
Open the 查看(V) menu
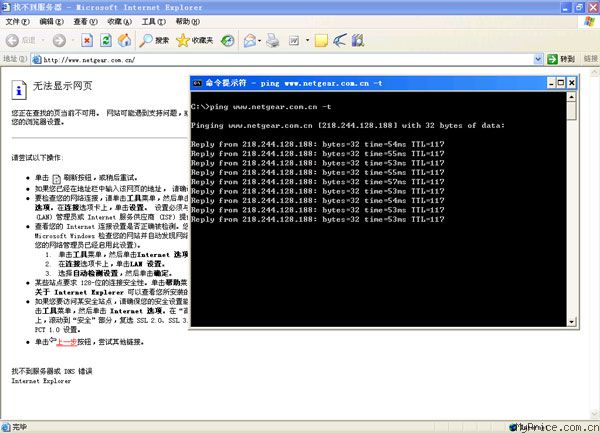(x=85, y=22)
